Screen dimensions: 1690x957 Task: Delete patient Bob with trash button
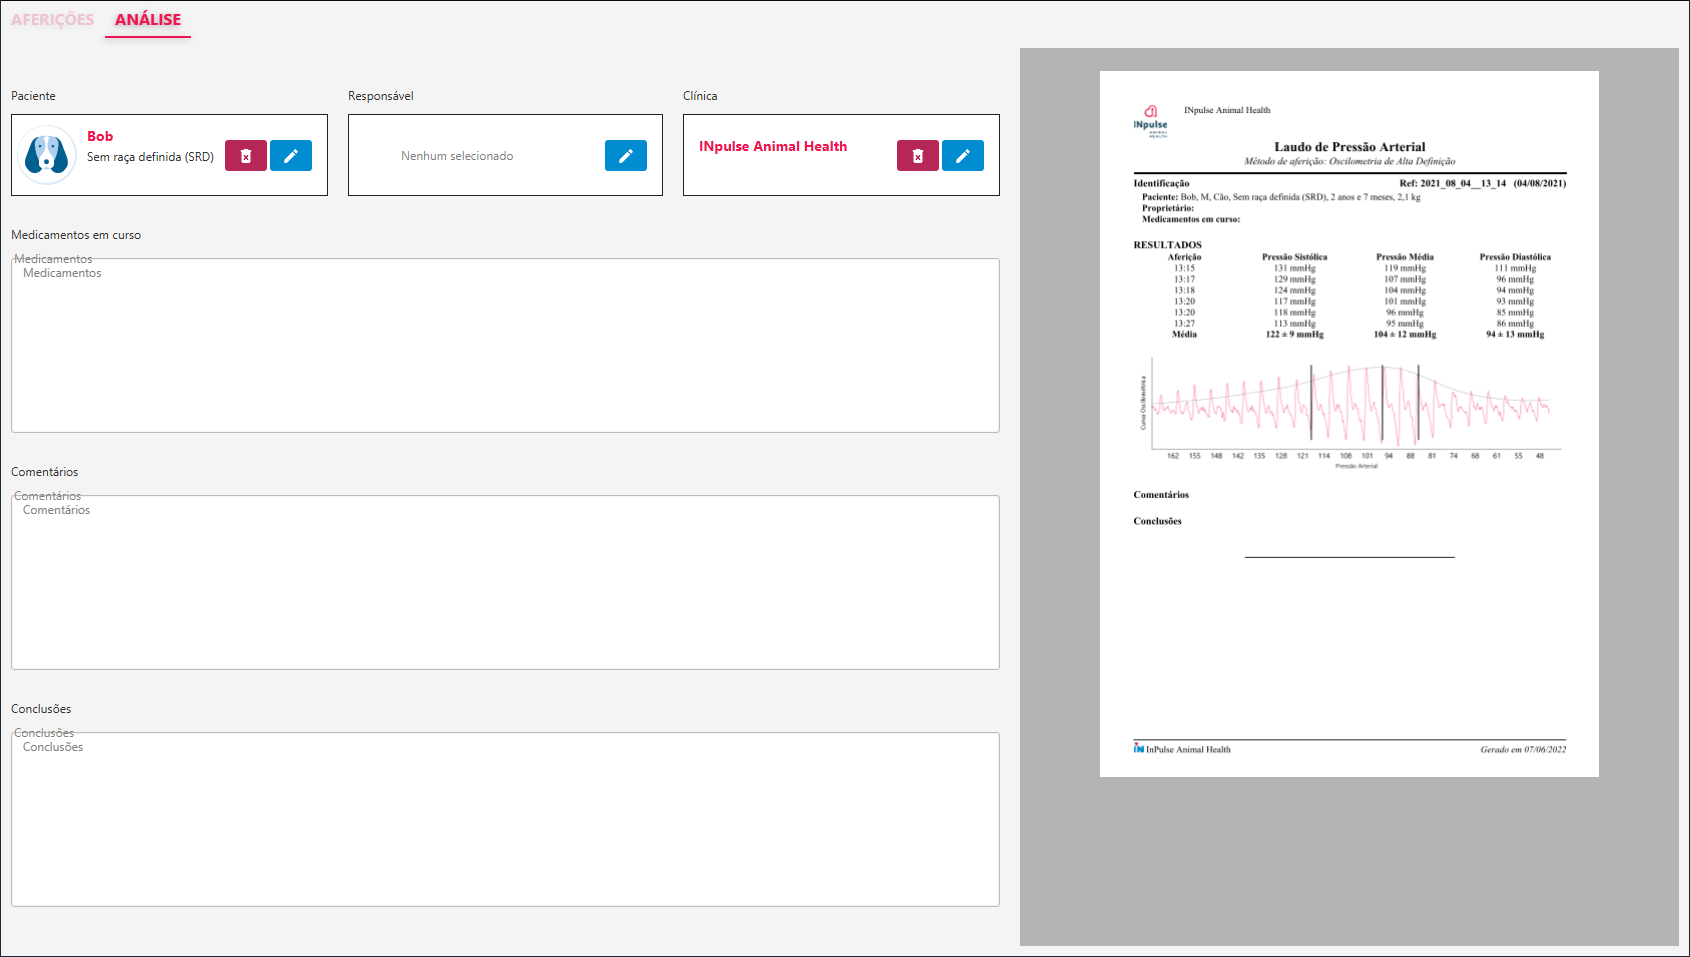[245, 156]
